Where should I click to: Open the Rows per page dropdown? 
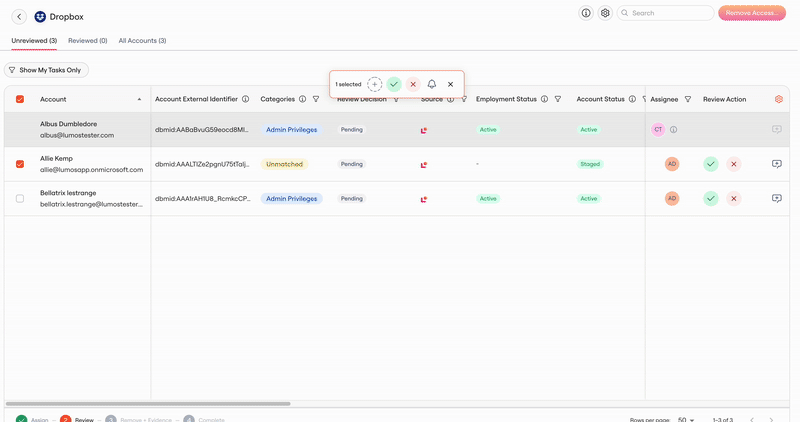686,419
